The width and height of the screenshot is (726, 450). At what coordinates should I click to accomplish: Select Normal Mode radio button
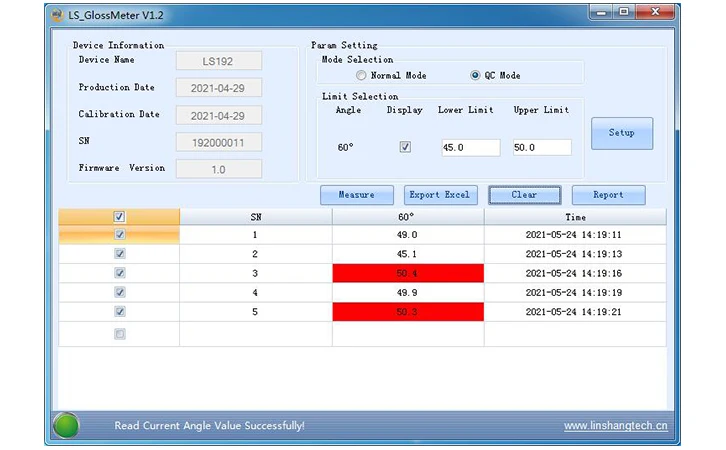pyautogui.click(x=361, y=75)
